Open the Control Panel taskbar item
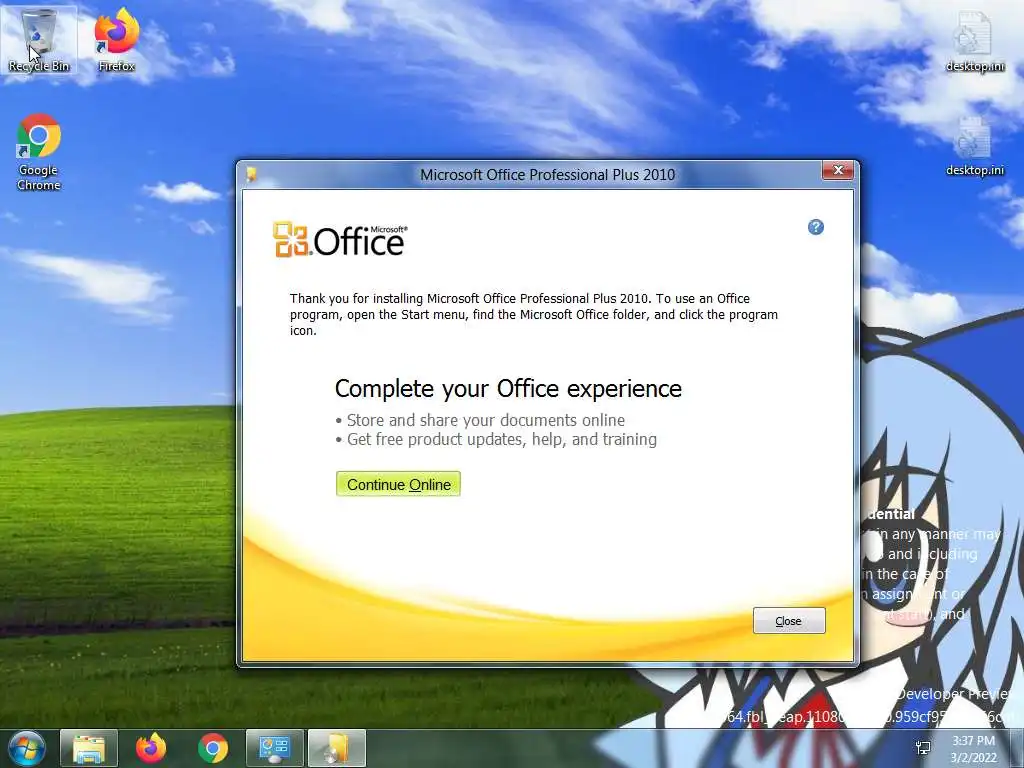Image resolution: width=1024 pixels, height=768 pixels. pyautogui.click(x=275, y=749)
